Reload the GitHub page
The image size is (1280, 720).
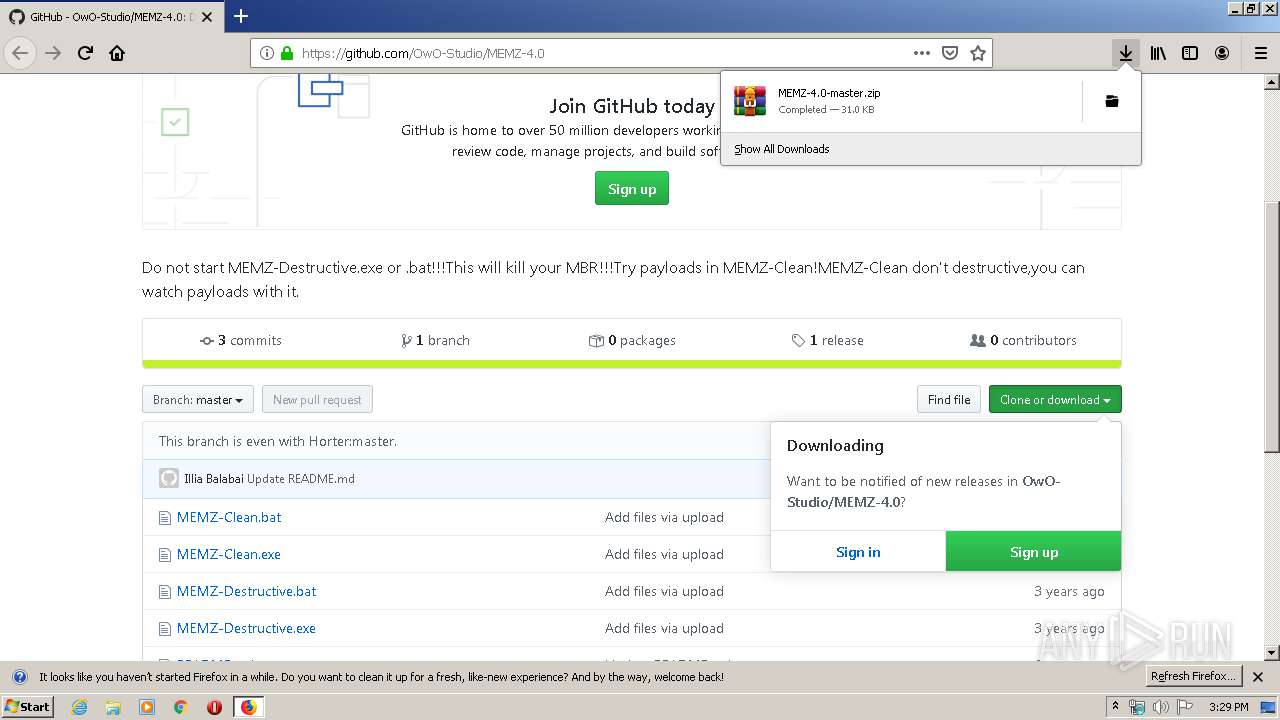[x=85, y=53]
